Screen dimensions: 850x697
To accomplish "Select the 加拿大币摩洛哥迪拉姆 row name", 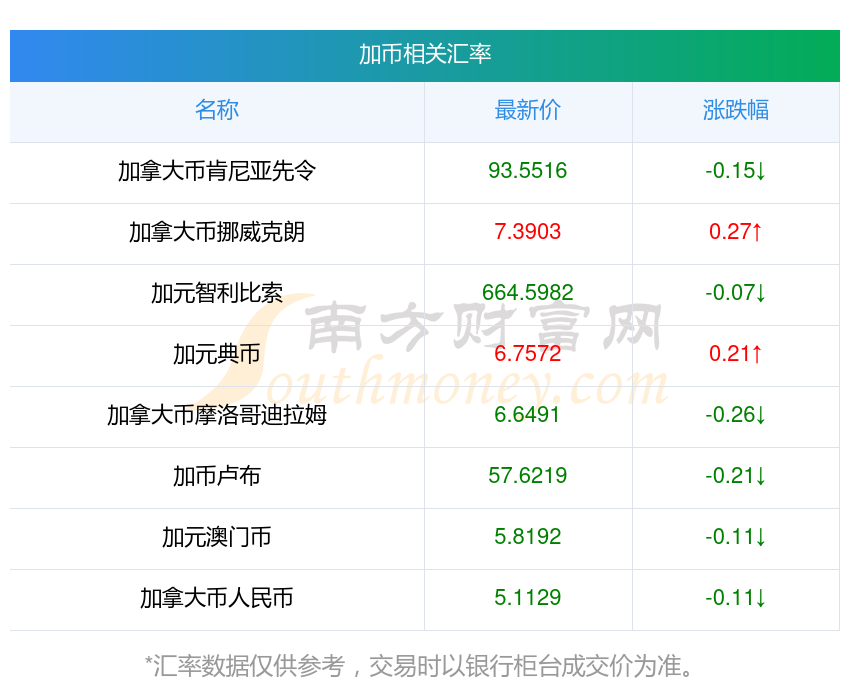I will click(217, 415).
